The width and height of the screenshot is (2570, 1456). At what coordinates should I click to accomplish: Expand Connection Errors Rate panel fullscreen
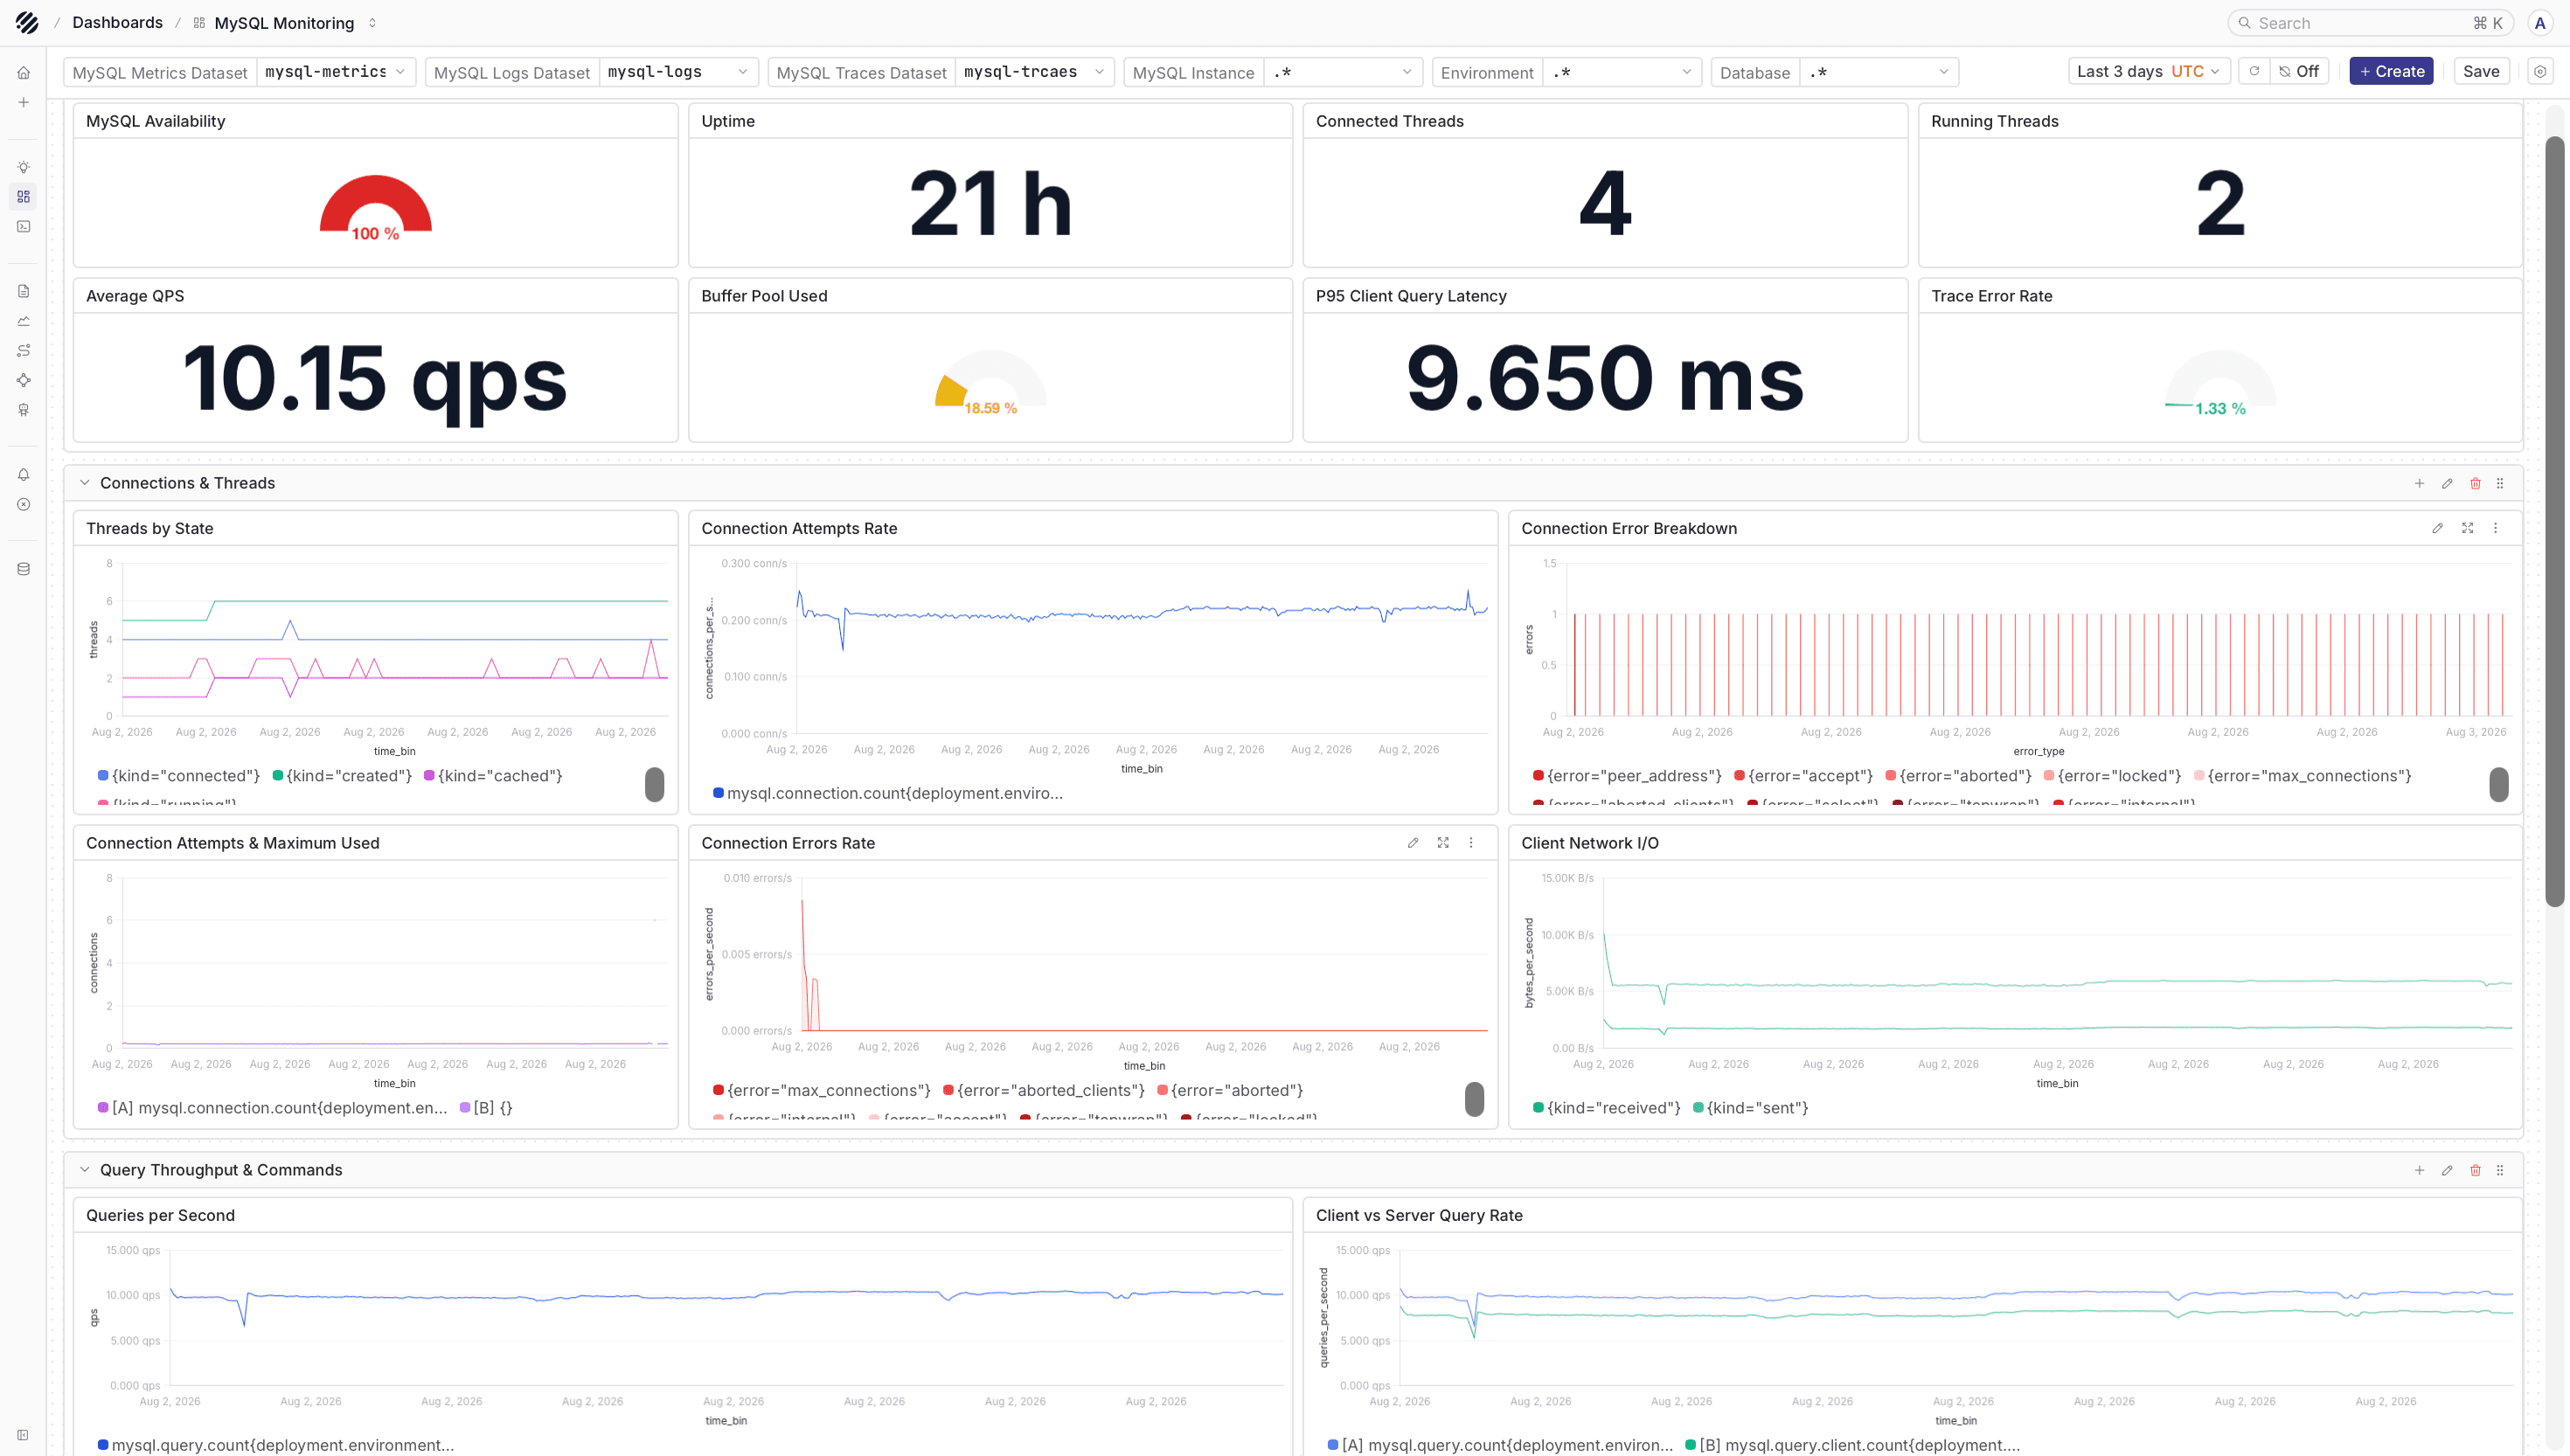coord(1443,843)
